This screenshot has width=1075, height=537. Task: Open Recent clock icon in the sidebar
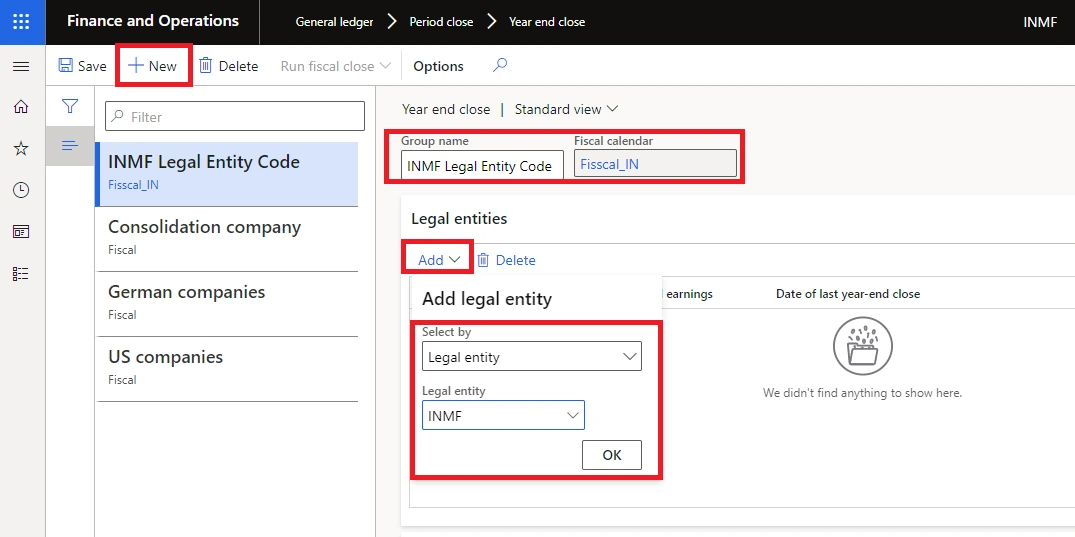pos(21,190)
